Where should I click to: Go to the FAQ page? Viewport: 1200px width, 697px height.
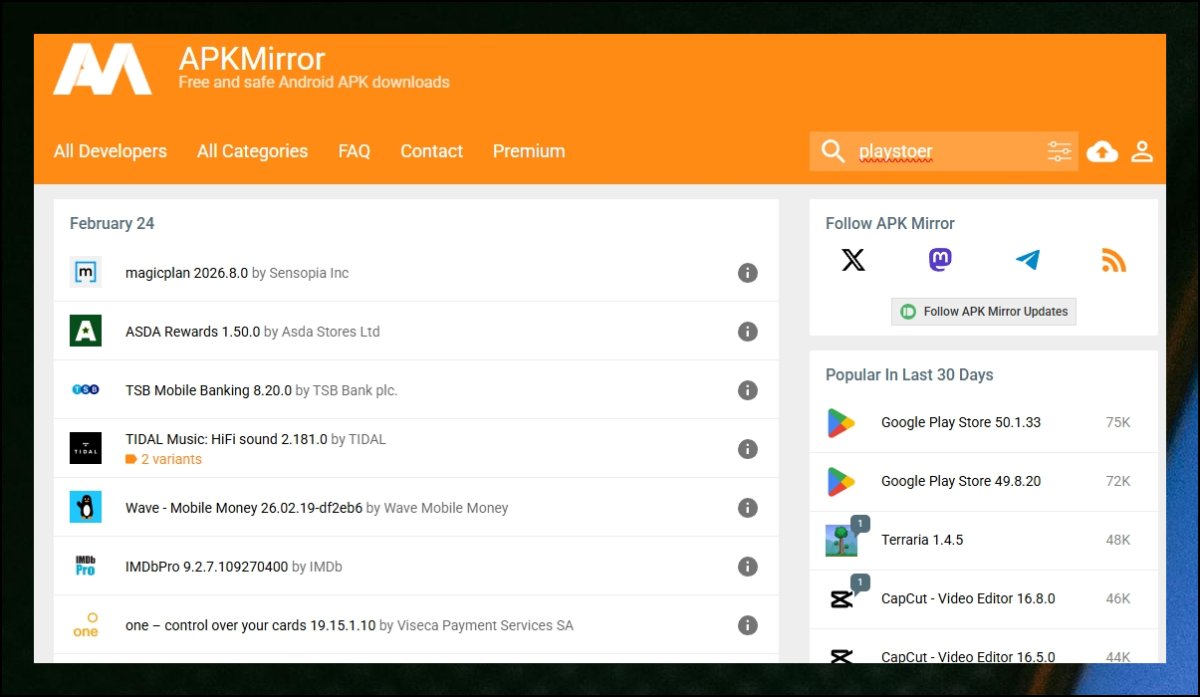(354, 151)
